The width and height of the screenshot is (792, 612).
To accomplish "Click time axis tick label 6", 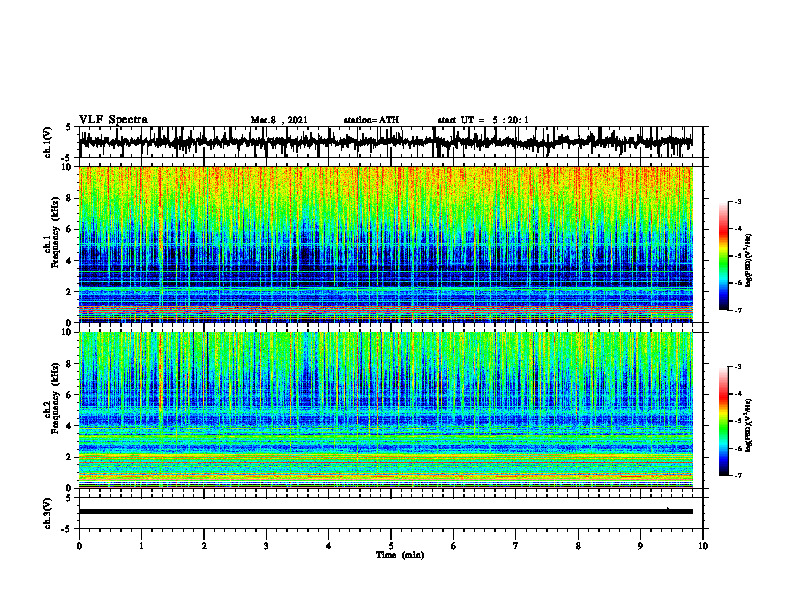I will (x=454, y=546).
